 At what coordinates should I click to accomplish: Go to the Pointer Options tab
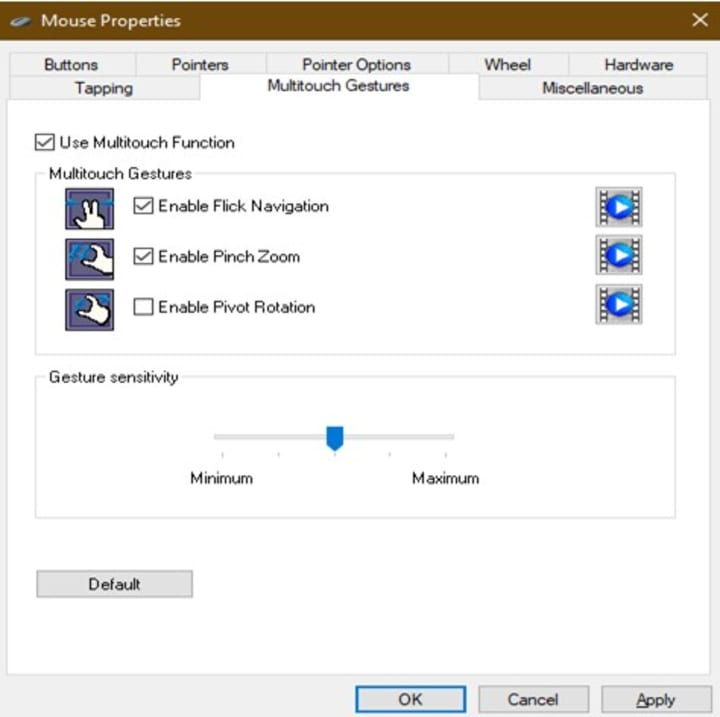point(357,65)
